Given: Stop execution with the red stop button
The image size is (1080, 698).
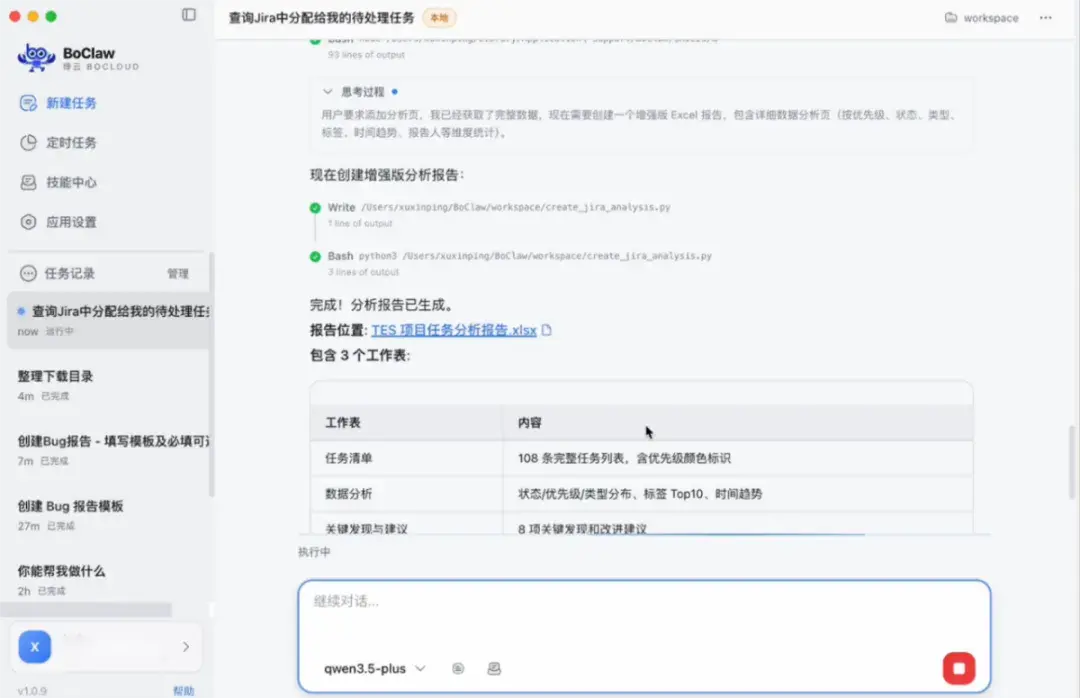Looking at the screenshot, I should tap(959, 668).
